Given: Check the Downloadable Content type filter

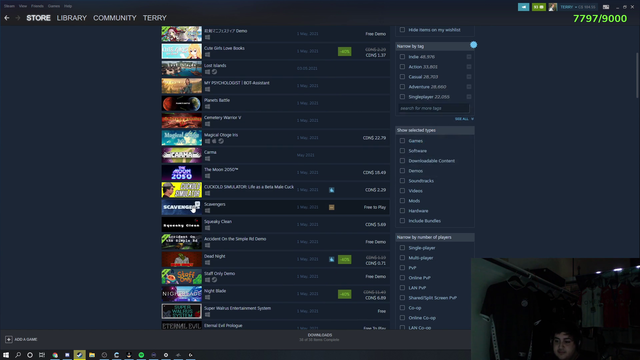Looking at the screenshot, I should [x=402, y=161].
